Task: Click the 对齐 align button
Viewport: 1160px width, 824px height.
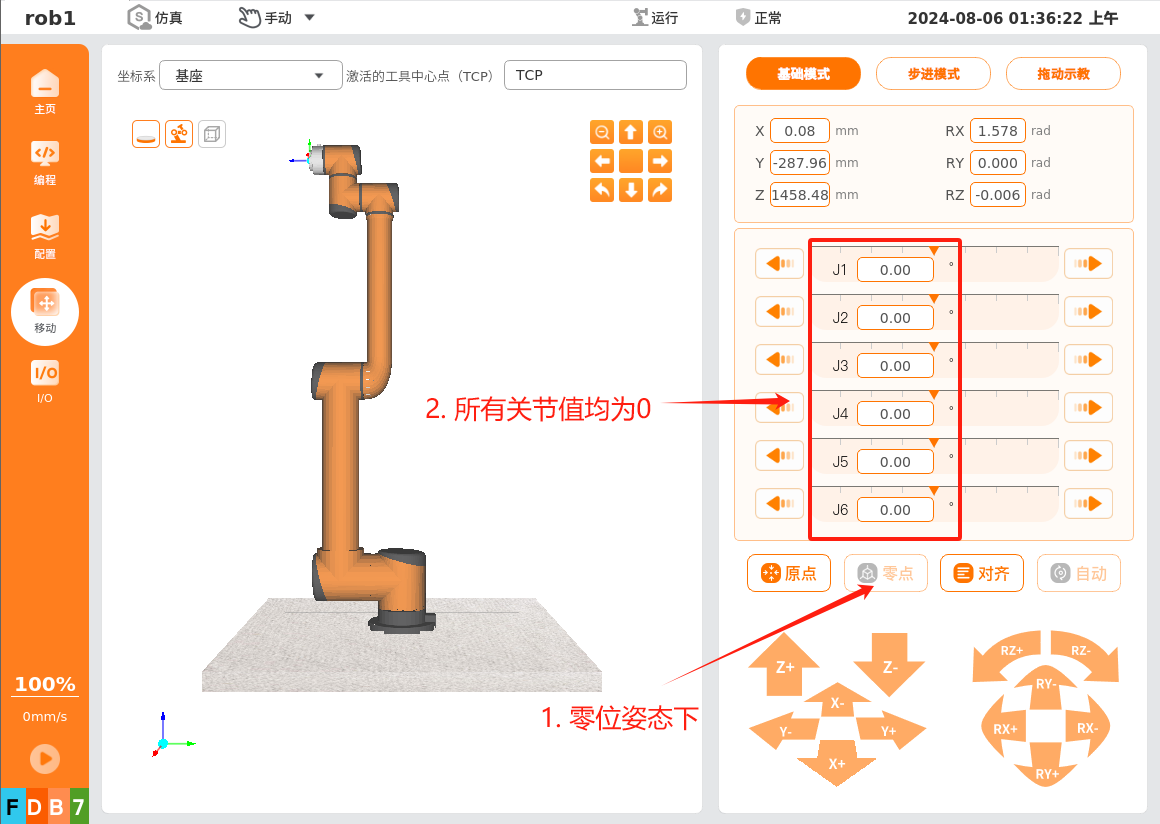Action: pyautogui.click(x=982, y=573)
